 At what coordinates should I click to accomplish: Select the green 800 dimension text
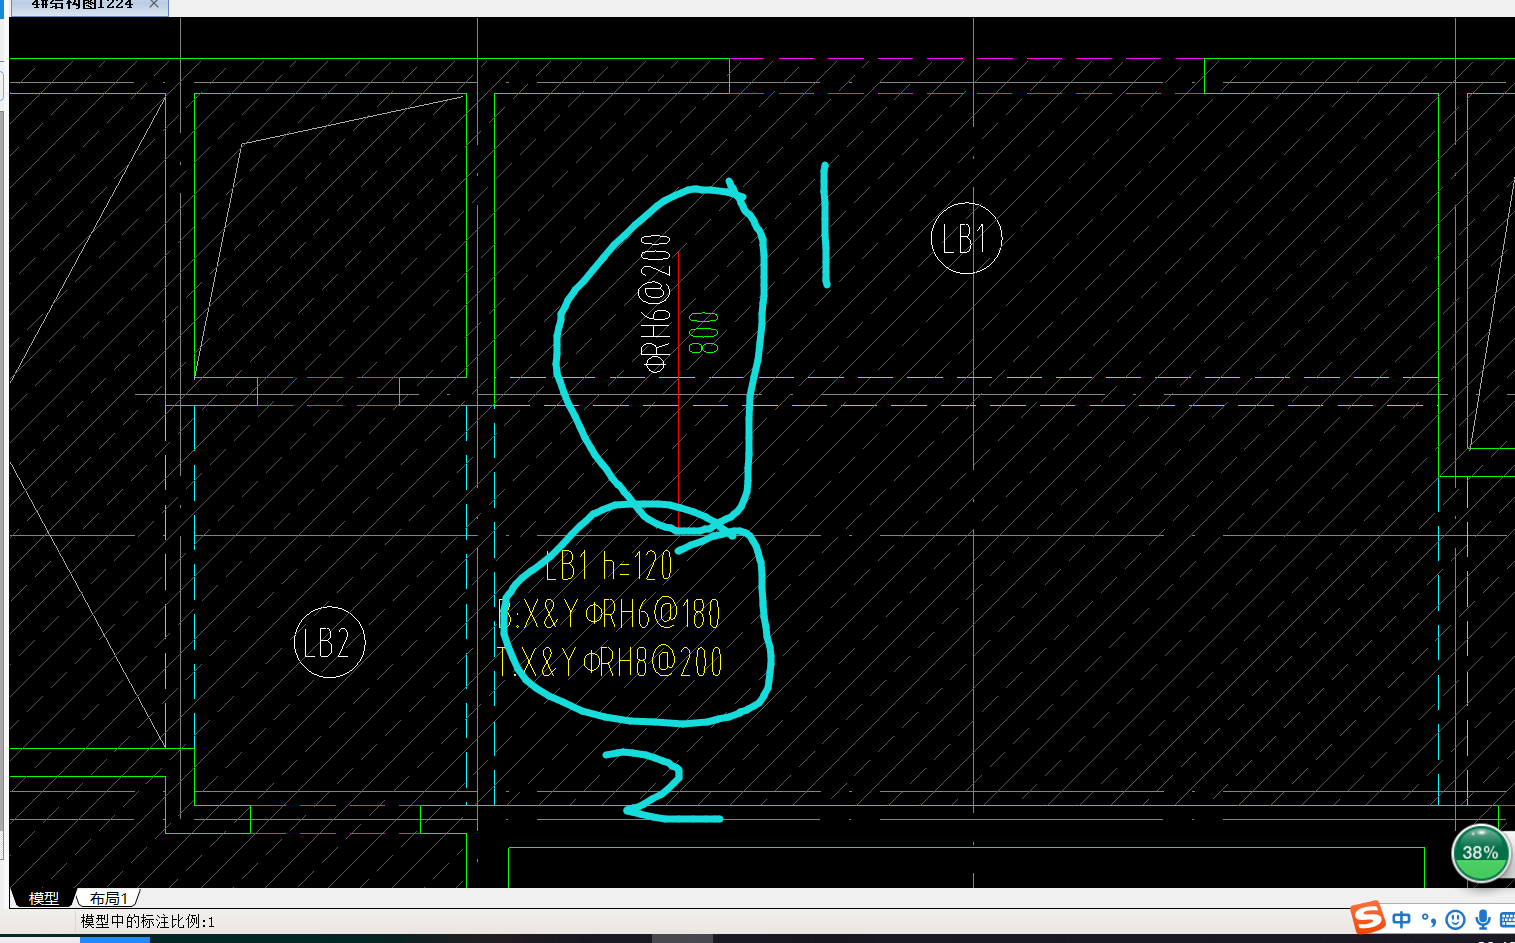[x=704, y=333]
